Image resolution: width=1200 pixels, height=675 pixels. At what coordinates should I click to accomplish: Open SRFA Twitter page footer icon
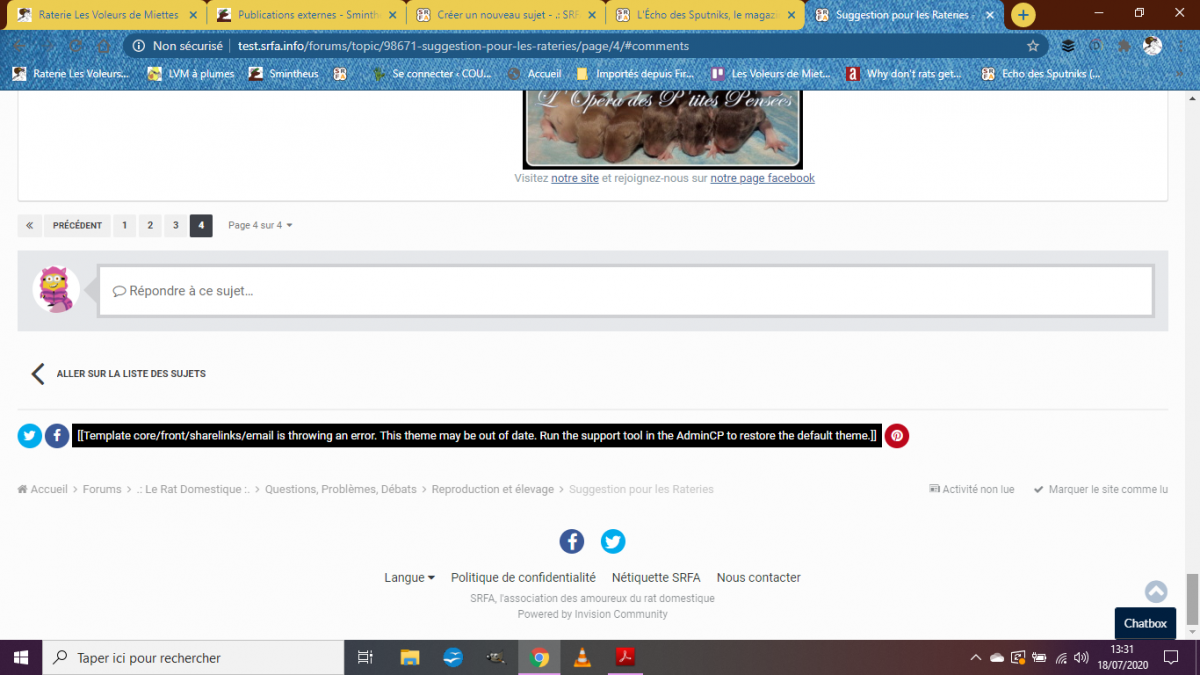click(x=613, y=541)
